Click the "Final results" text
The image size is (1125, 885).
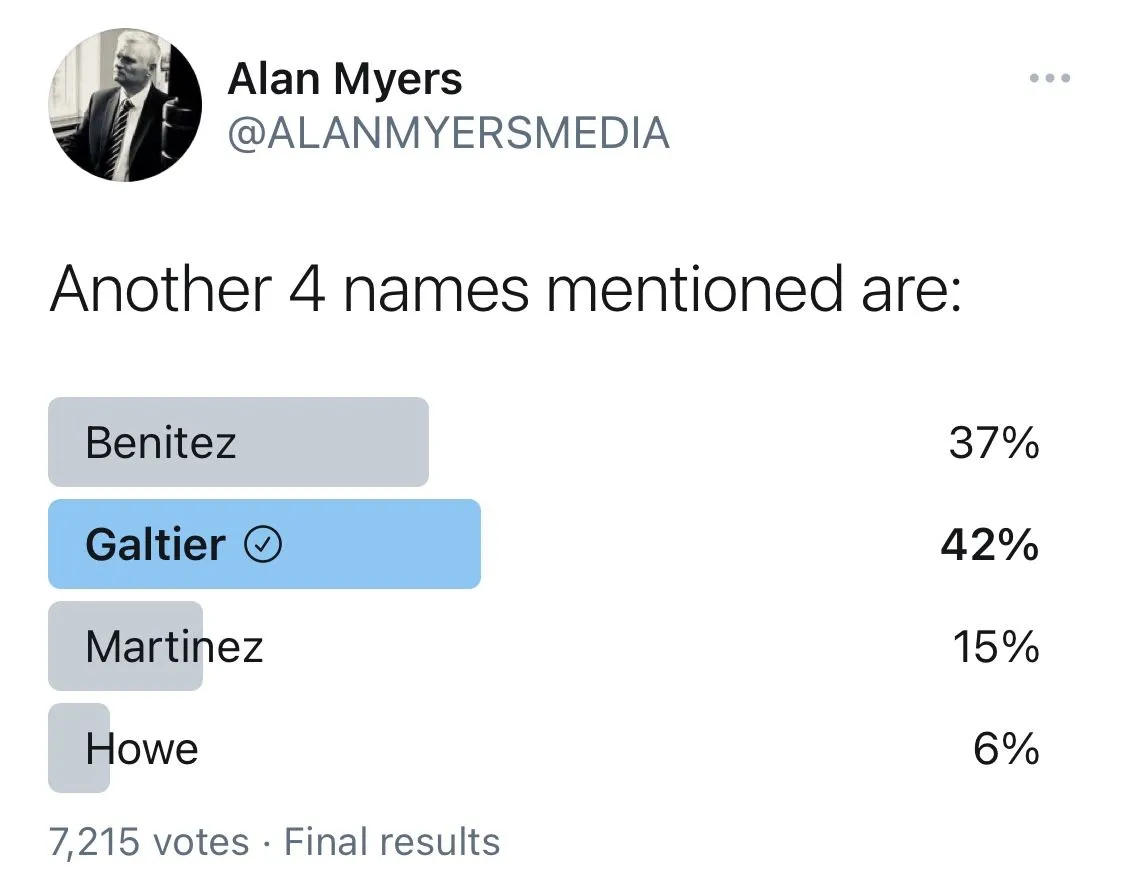pos(392,842)
